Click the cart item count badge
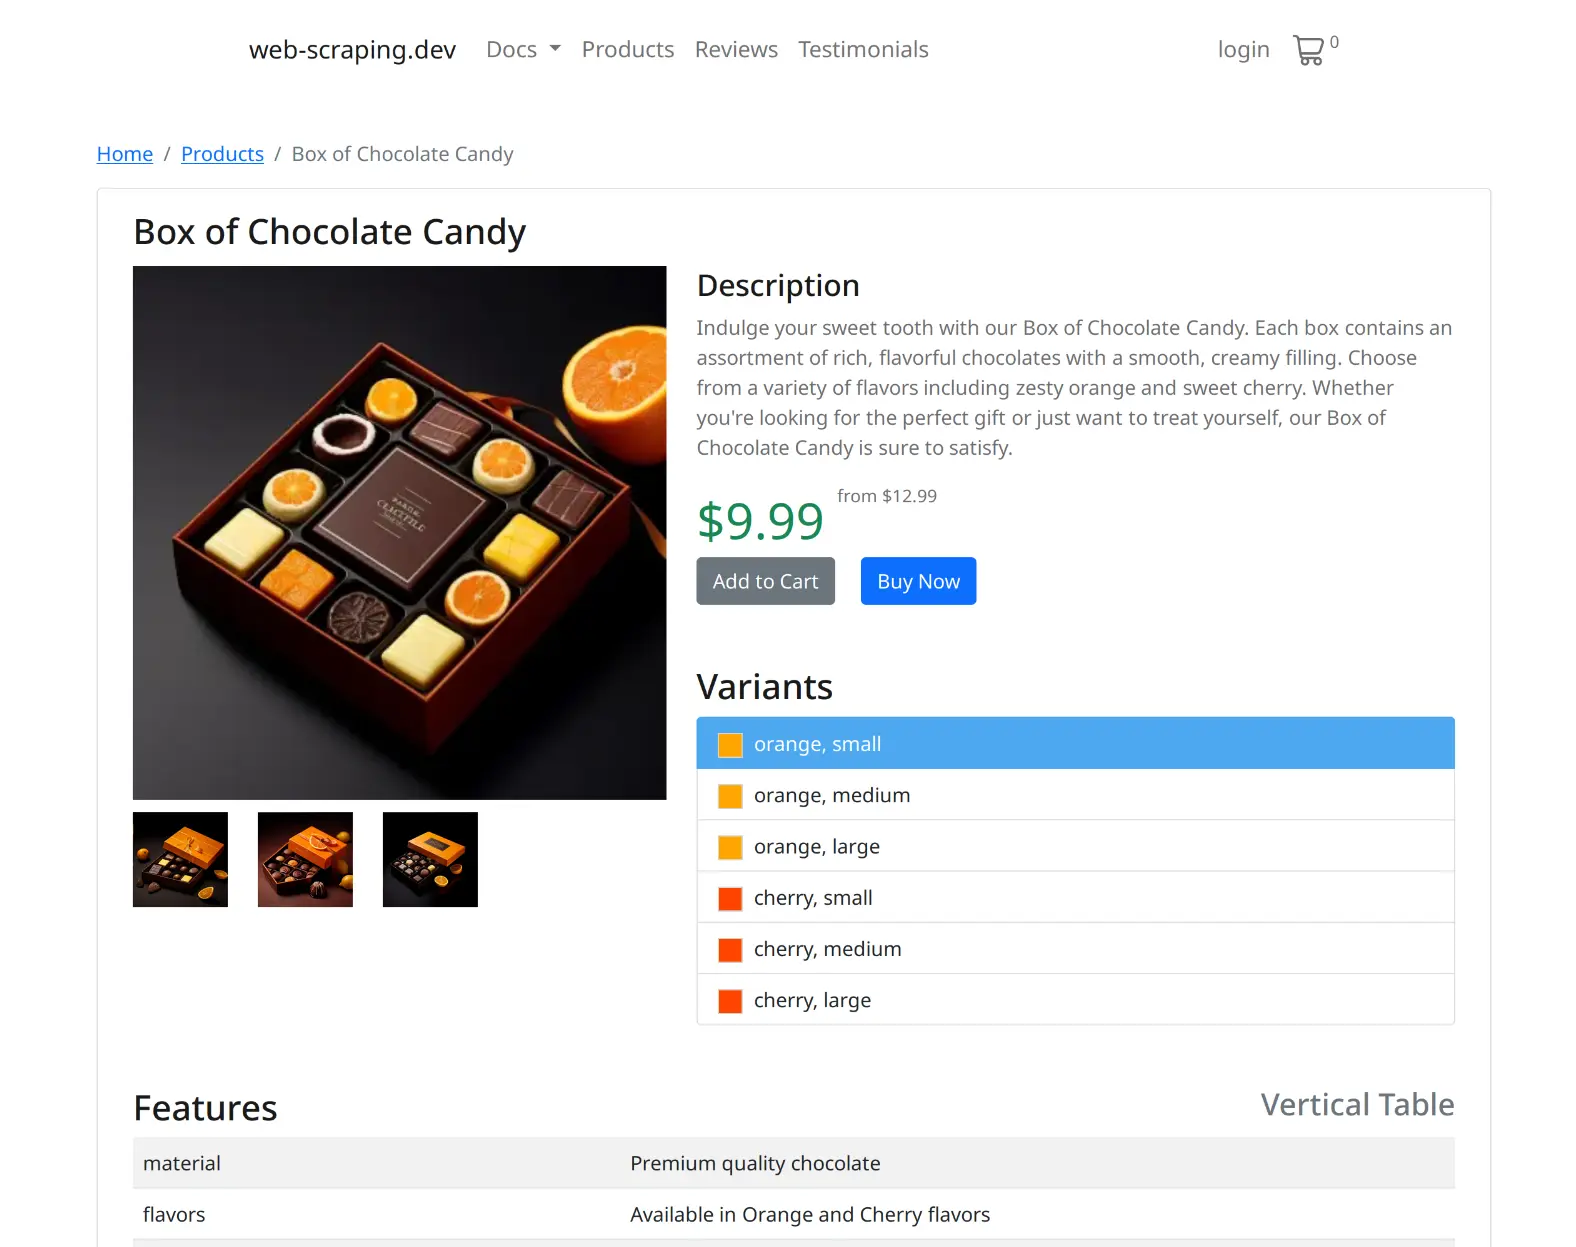The height and width of the screenshot is (1247, 1576). [x=1334, y=41]
